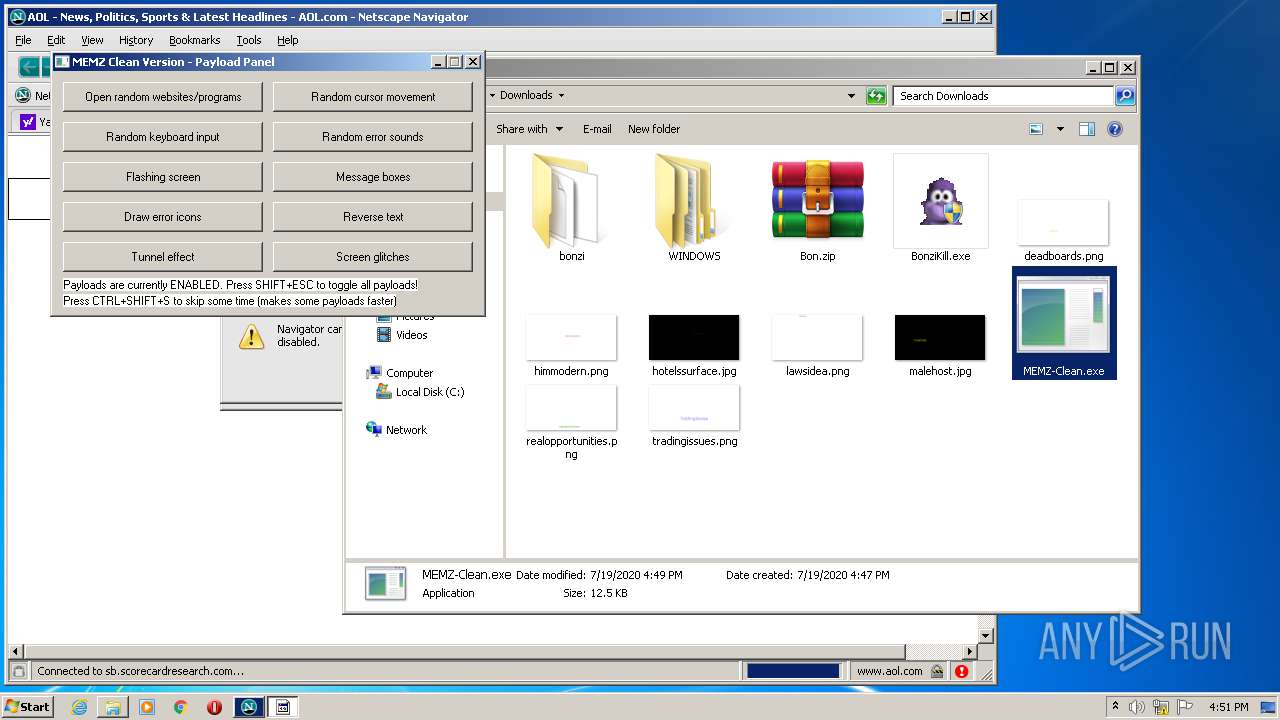Select the malehost.jpg thumbnail
Image resolution: width=1280 pixels, height=720 pixels.
click(940, 337)
